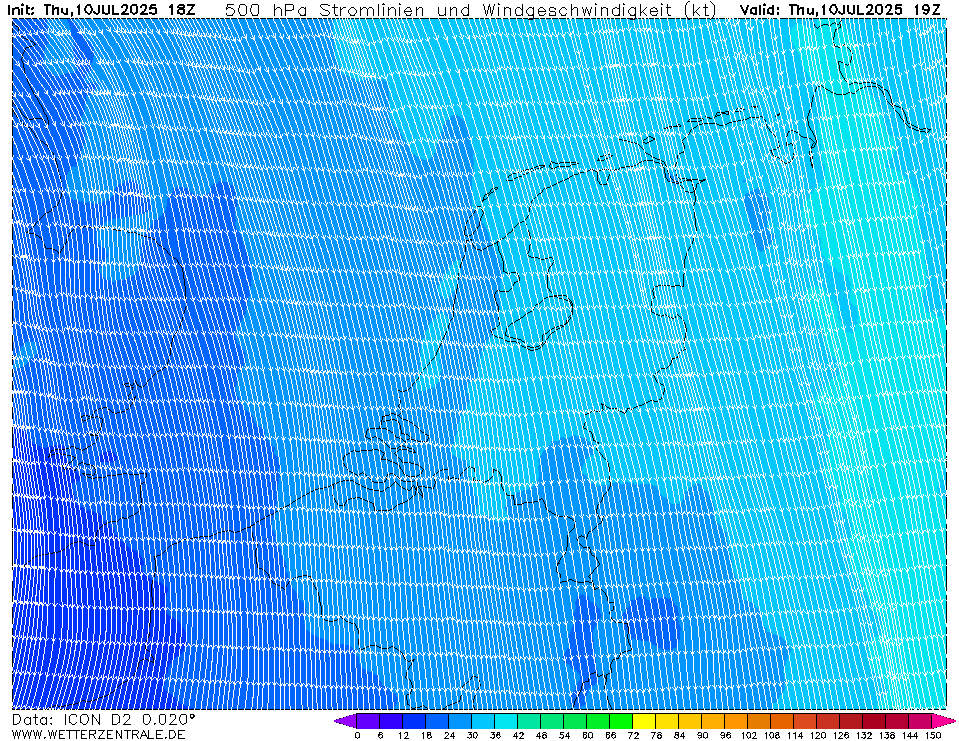Screen dimensions: 959x741
Task: Select the 12–18 kt blue swatch
Action: 414,721
